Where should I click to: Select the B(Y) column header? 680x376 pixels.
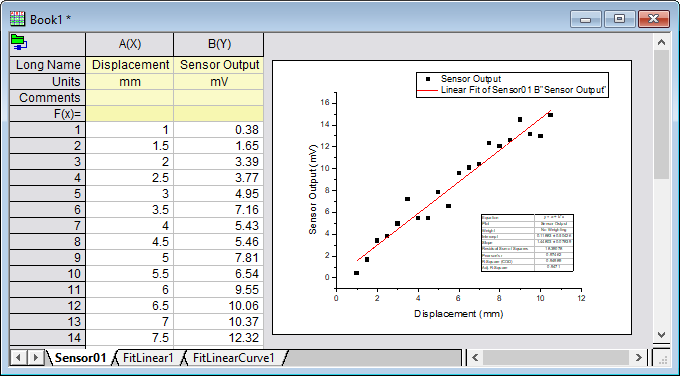pos(219,44)
